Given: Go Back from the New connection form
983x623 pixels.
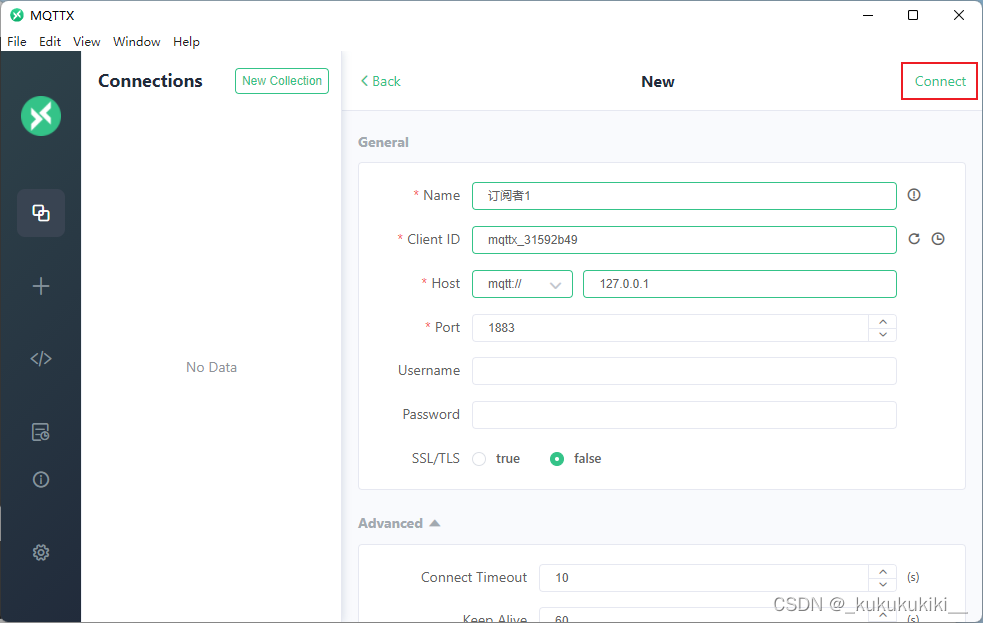Looking at the screenshot, I should pos(381,81).
